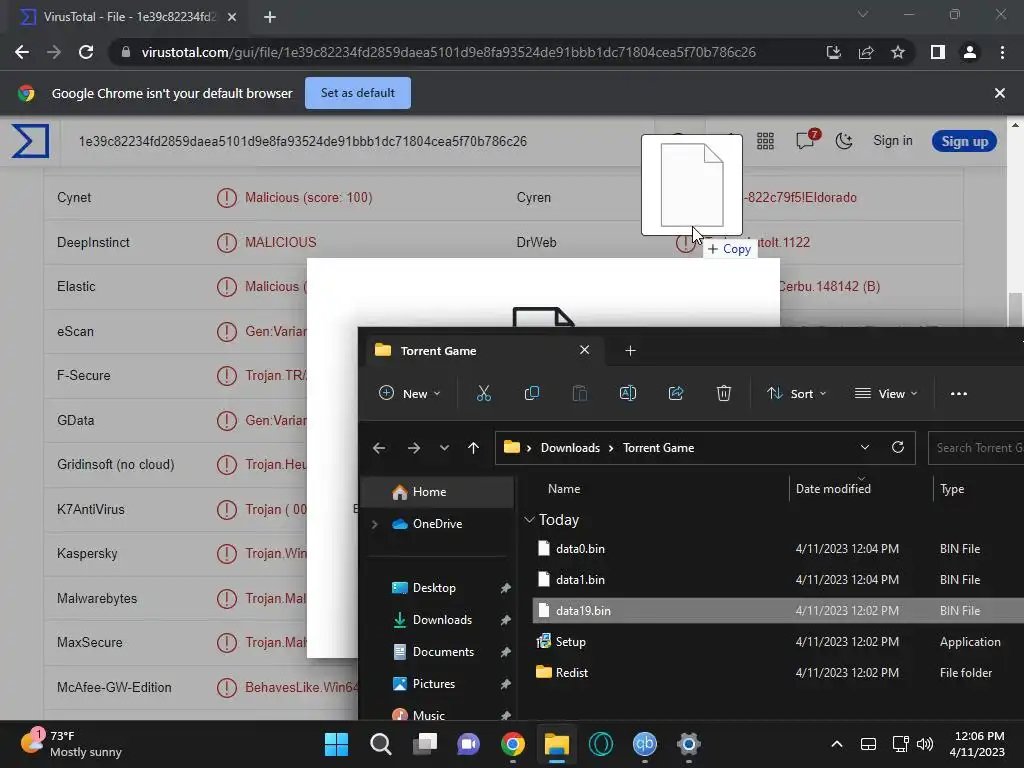This screenshot has height=768, width=1024.
Task: Reload the VirusTotal page in Chrome
Action: [x=86, y=52]
